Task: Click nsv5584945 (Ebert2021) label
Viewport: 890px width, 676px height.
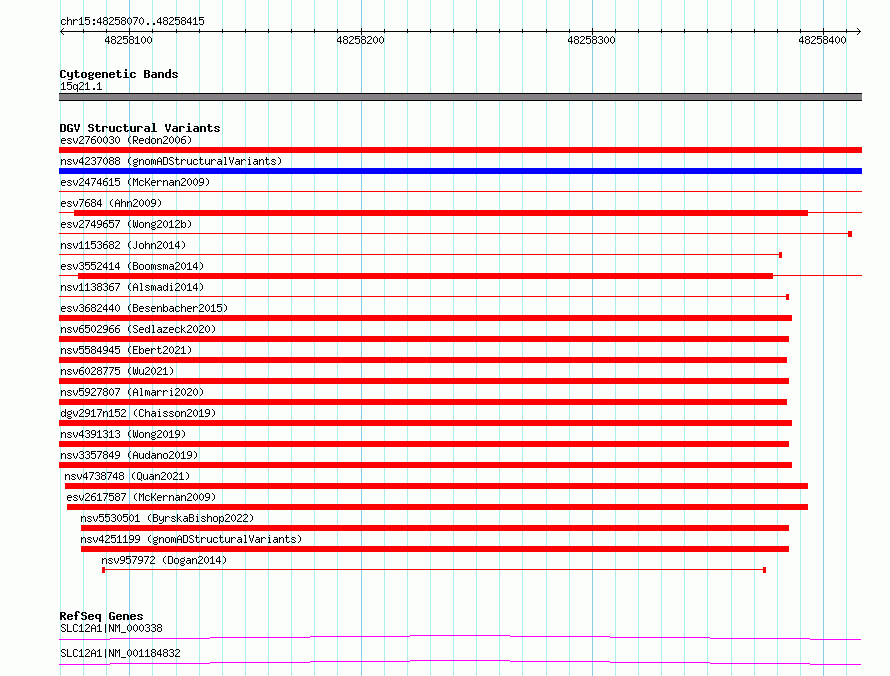Action: coord(126,350)
